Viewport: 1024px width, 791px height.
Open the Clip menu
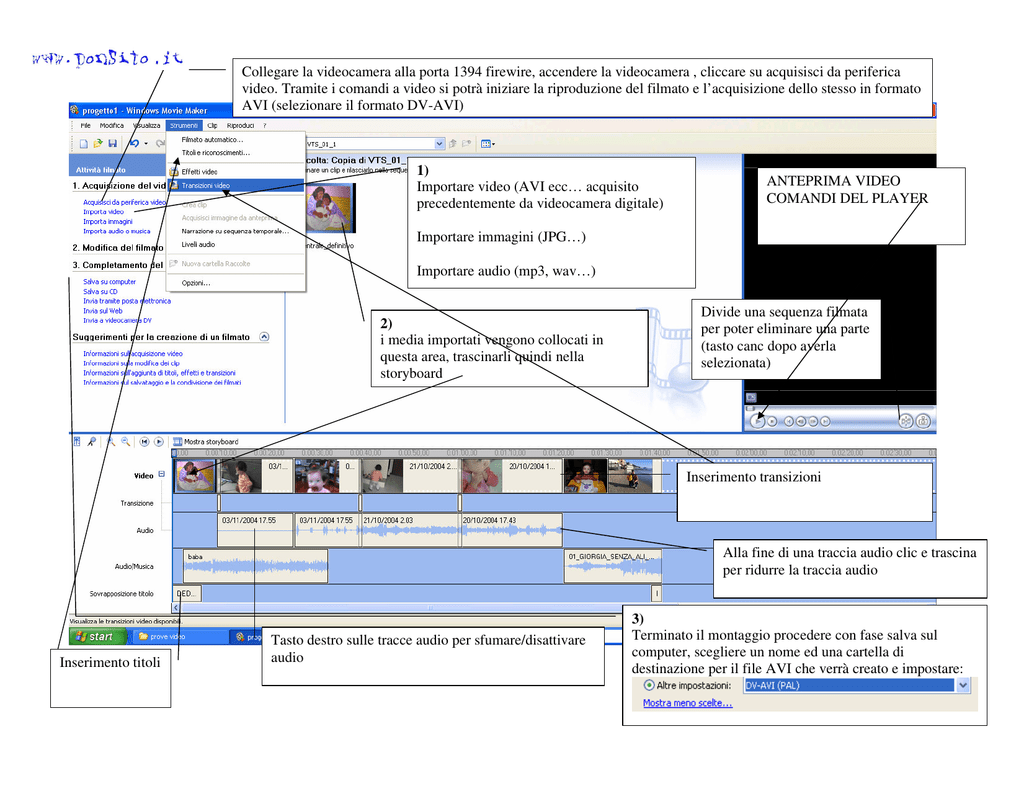click(212, 125)
